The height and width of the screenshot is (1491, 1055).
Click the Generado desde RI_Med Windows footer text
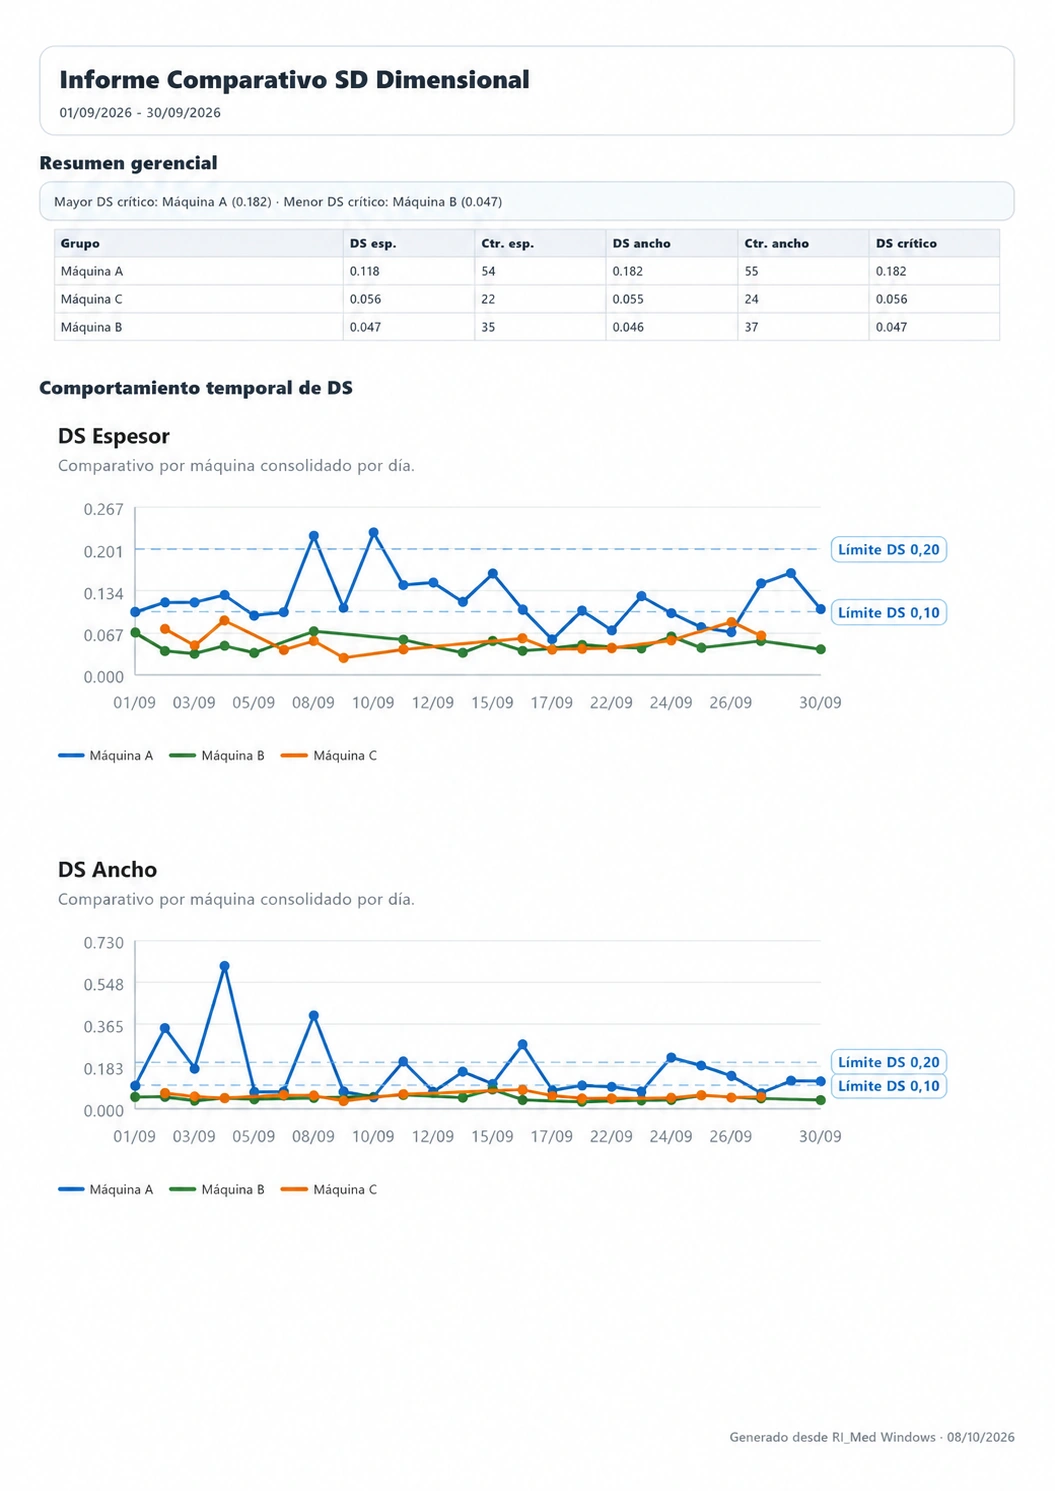coord(872,1437)
